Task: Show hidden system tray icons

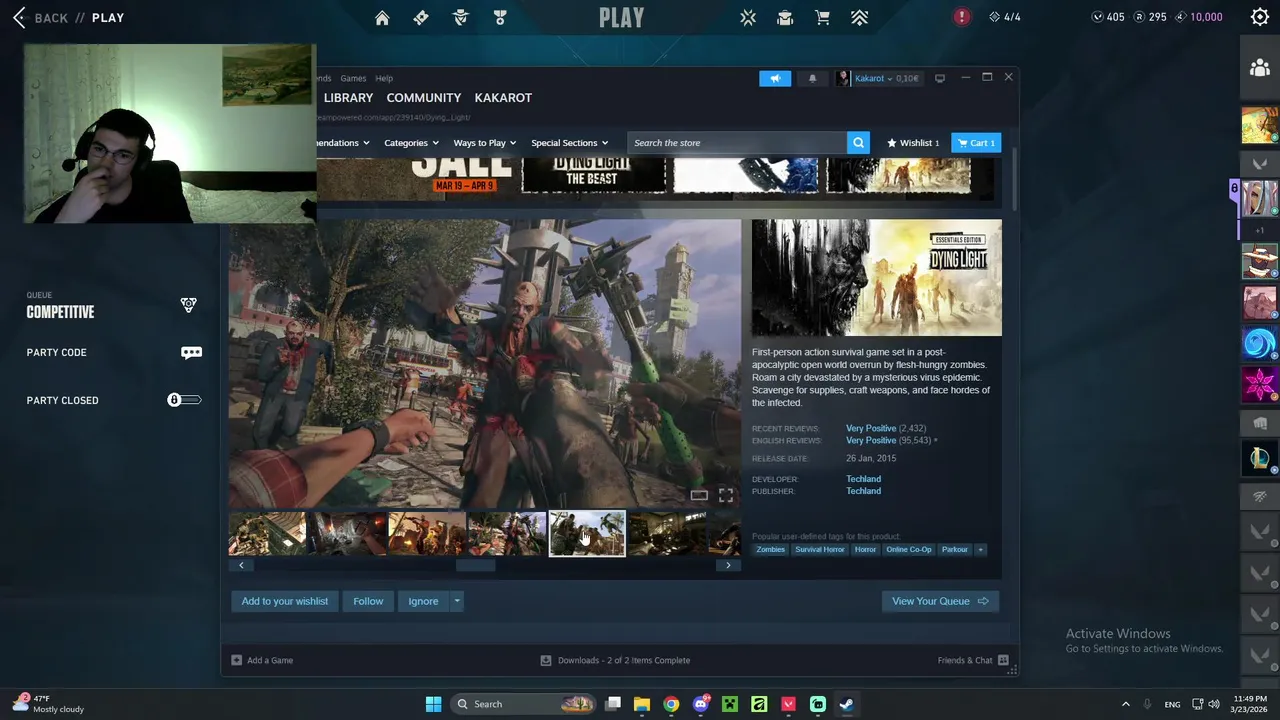Action: pyautogui.click(x=1125, y=704)
